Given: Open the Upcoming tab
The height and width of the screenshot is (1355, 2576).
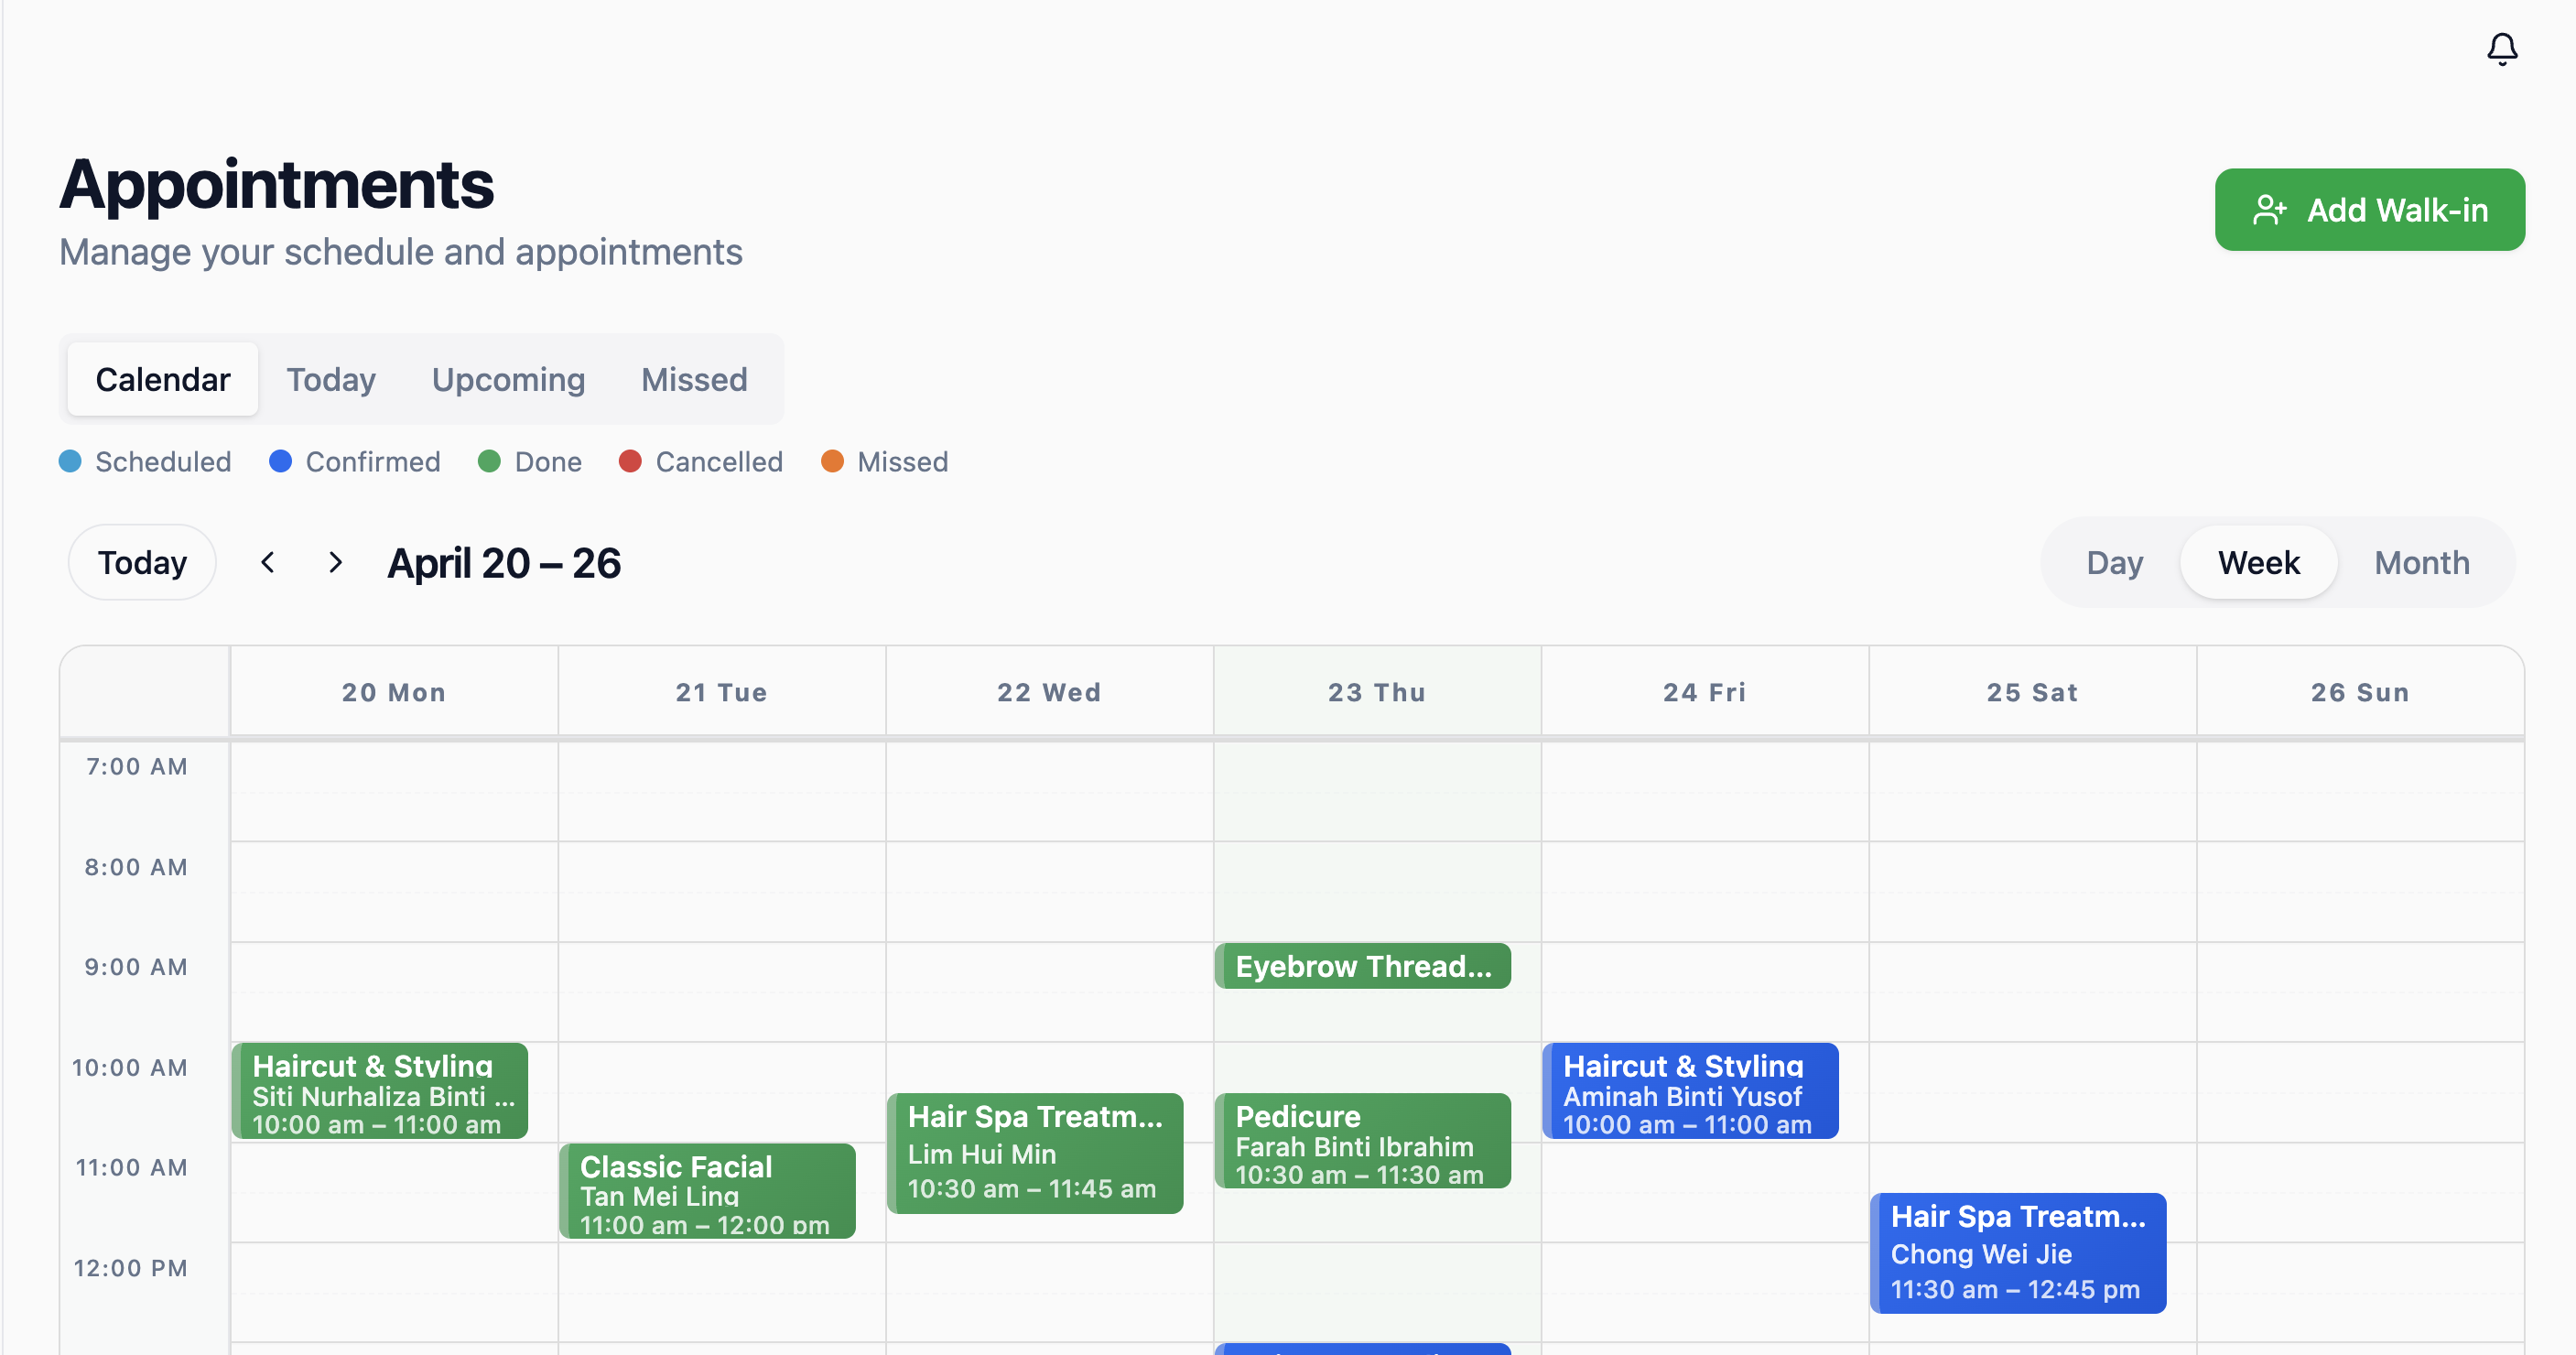Looking at the screenshot, I should point(508,379).
